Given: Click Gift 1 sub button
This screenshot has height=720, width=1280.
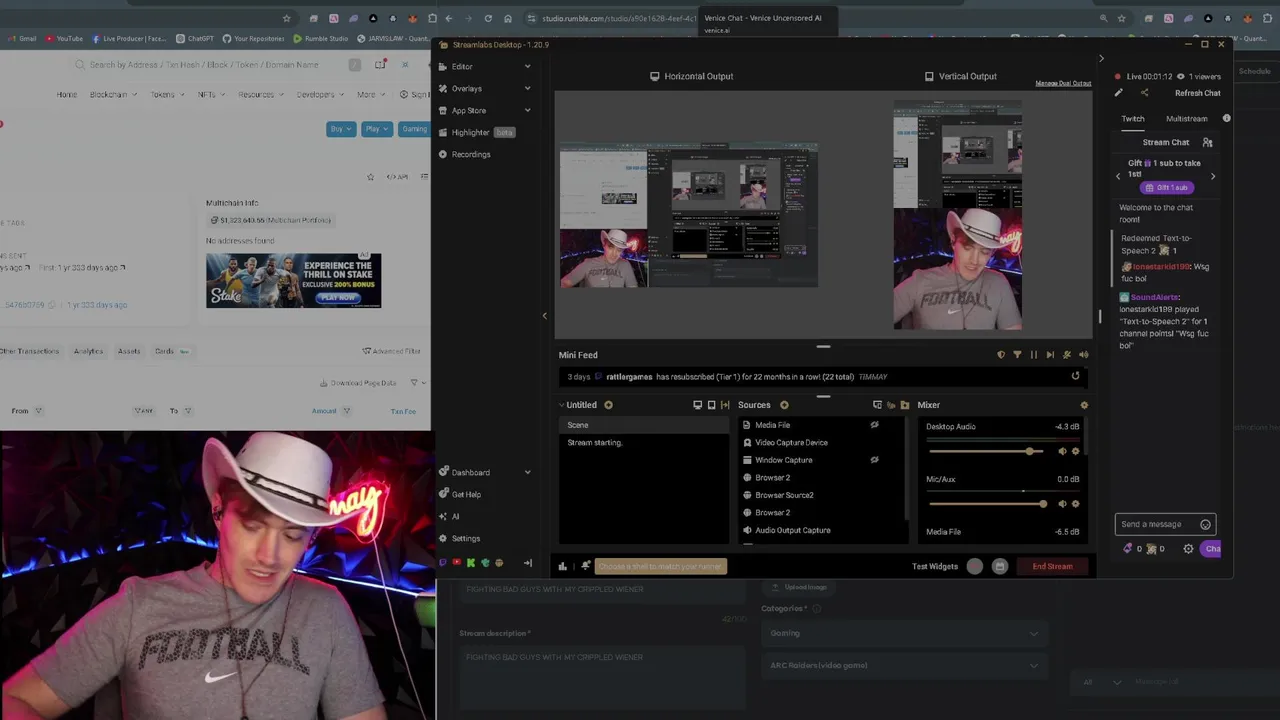Looking at the screenshot, I should tap(1166, 188).
